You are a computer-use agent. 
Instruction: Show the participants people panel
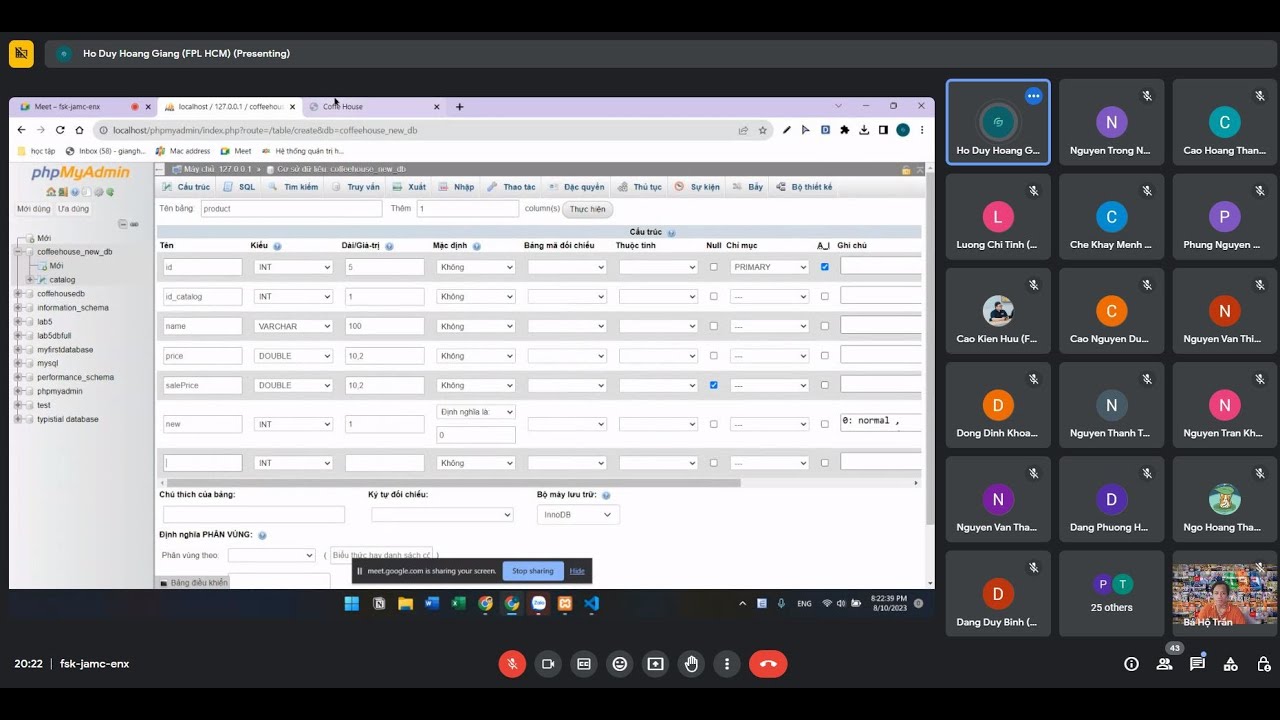tap(1164, 664)
